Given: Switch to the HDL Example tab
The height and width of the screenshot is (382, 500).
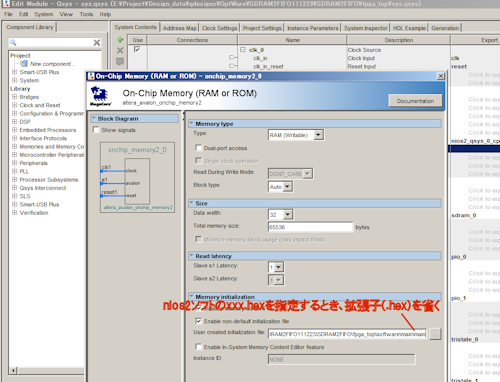Looking at the screenshot, I should [409, 28].
